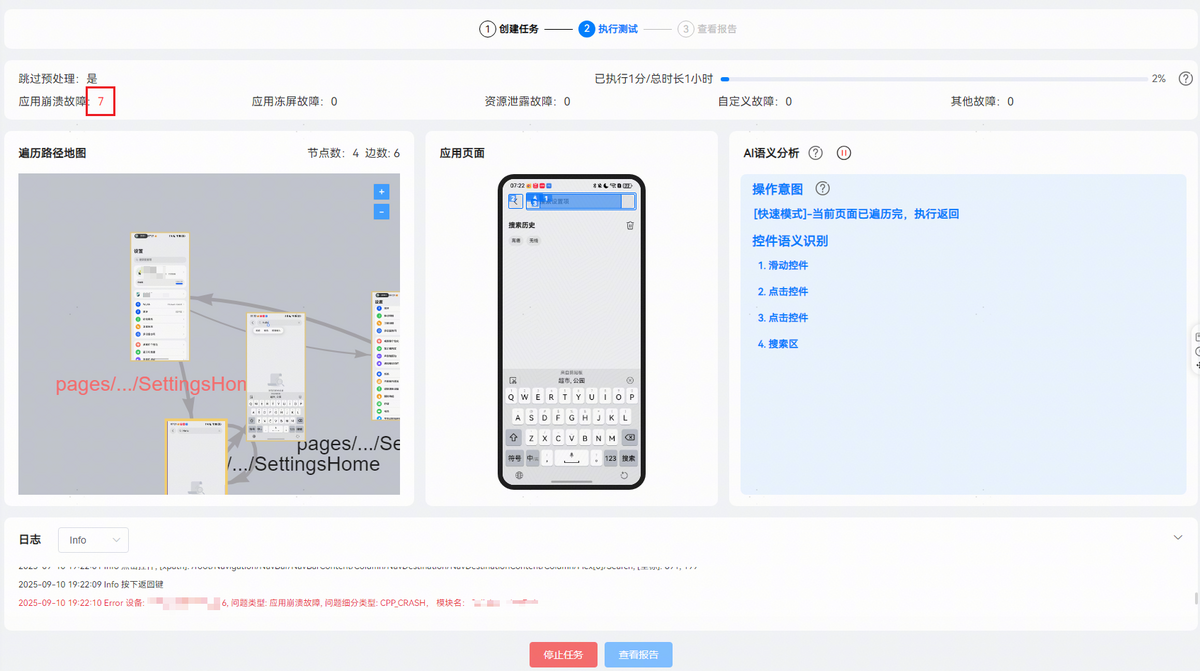The image size is (1200, 671).
Task: Click the red crash fault count 7
Action: [101, 101]
